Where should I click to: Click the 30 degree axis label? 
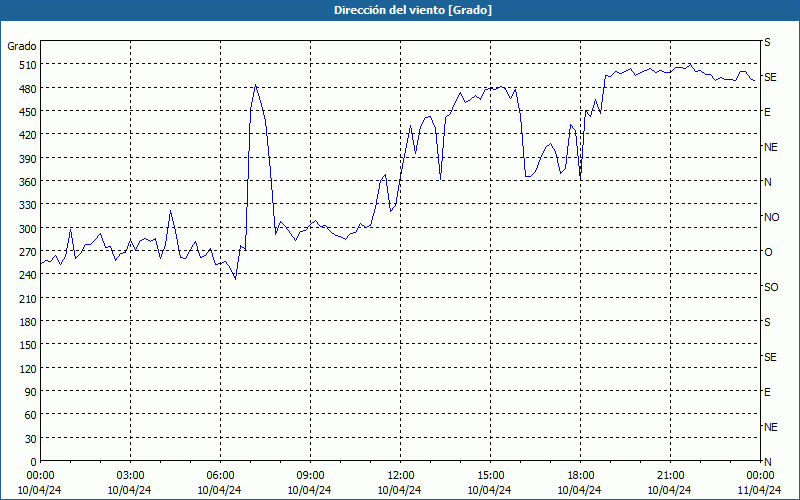pos(31,439)
